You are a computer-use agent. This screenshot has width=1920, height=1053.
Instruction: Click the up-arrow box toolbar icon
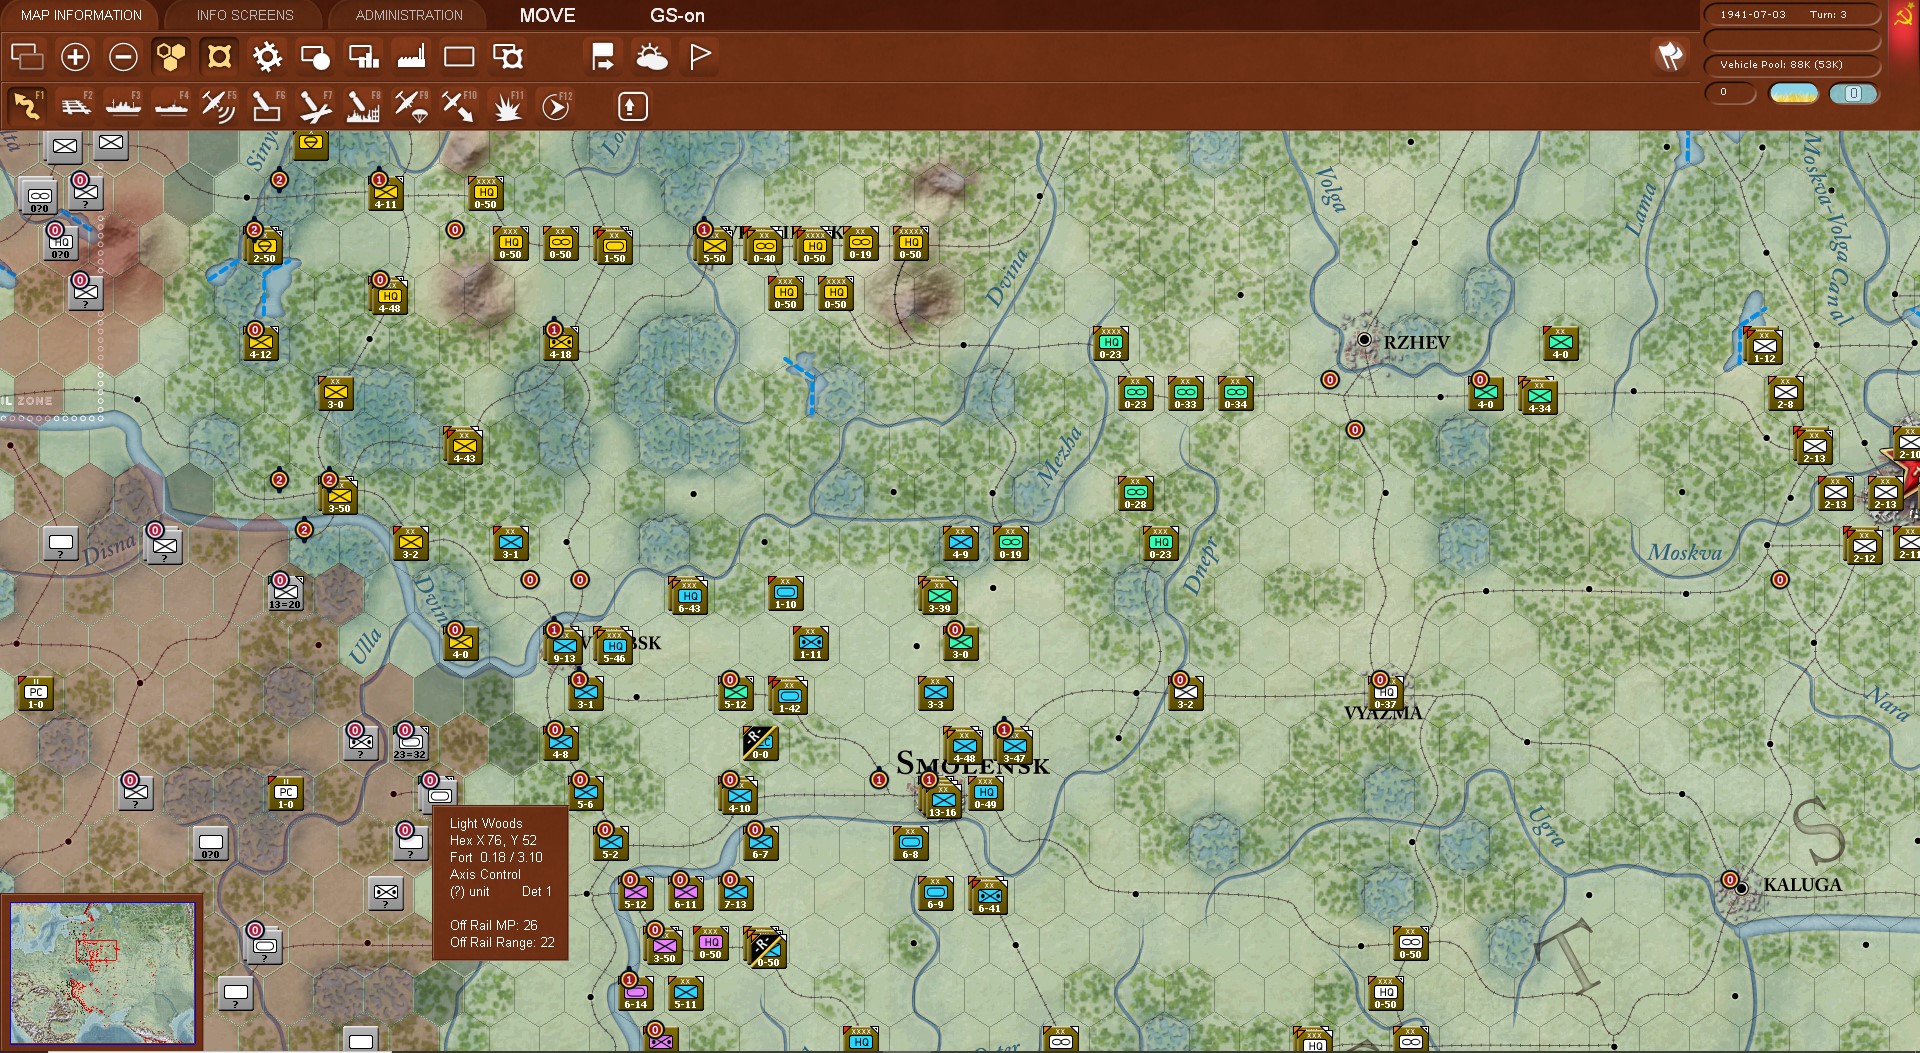click(632, 106)
